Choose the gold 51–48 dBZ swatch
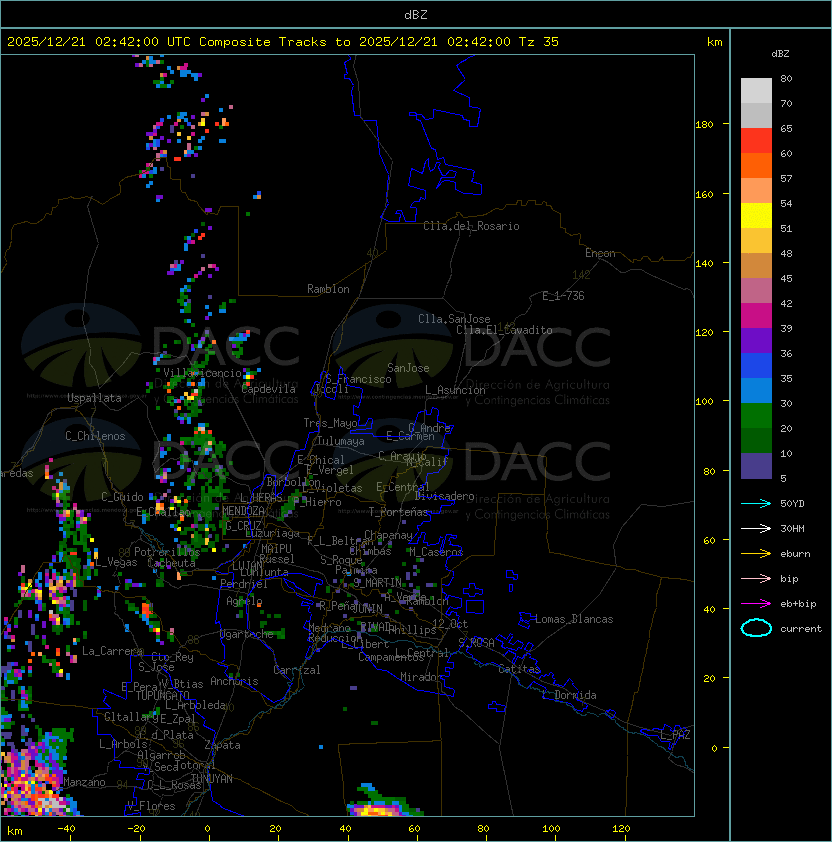This screenshot has width=832, height=842. pos(756,241)
